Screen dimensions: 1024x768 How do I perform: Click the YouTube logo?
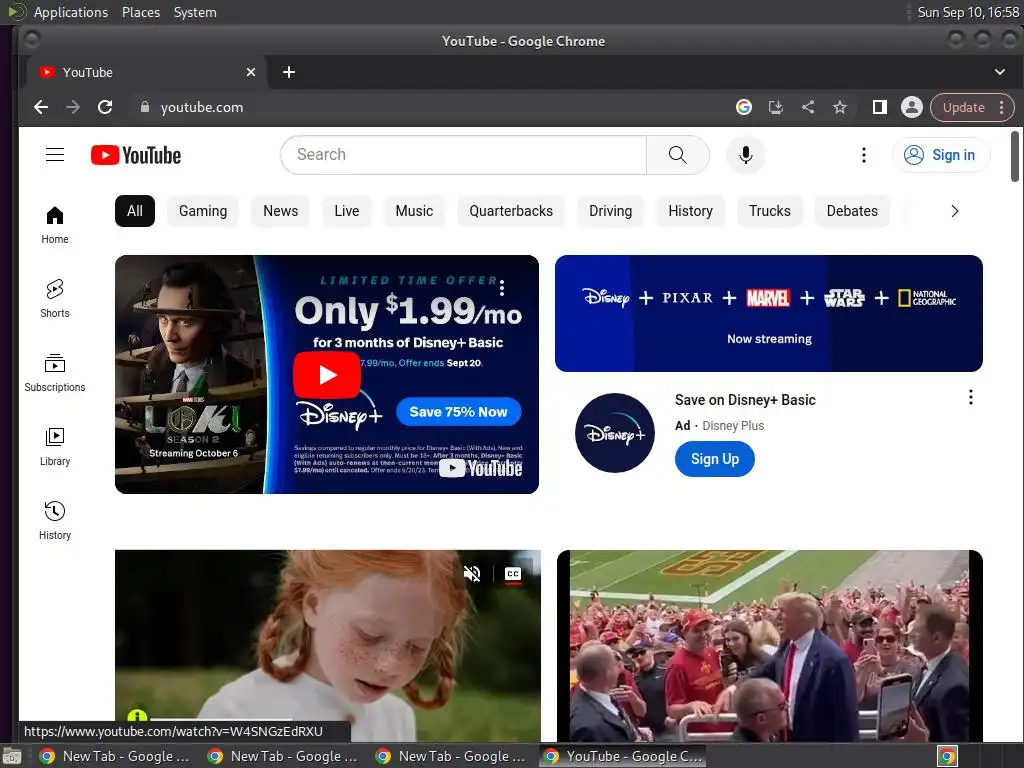tap(136, 155)
